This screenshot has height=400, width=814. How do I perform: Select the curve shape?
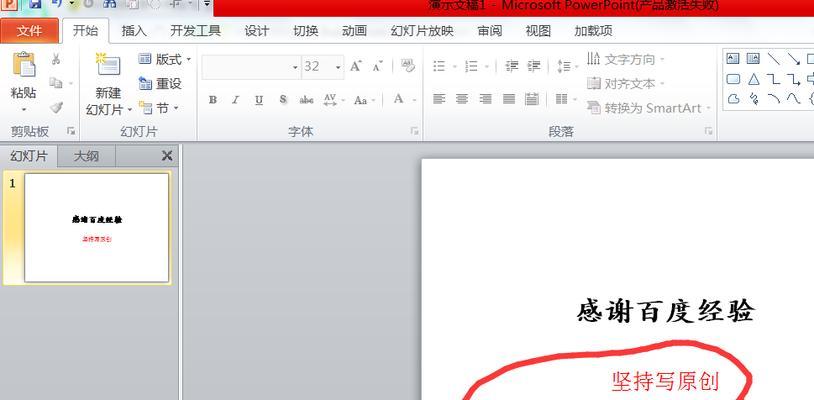pos(793,99)
